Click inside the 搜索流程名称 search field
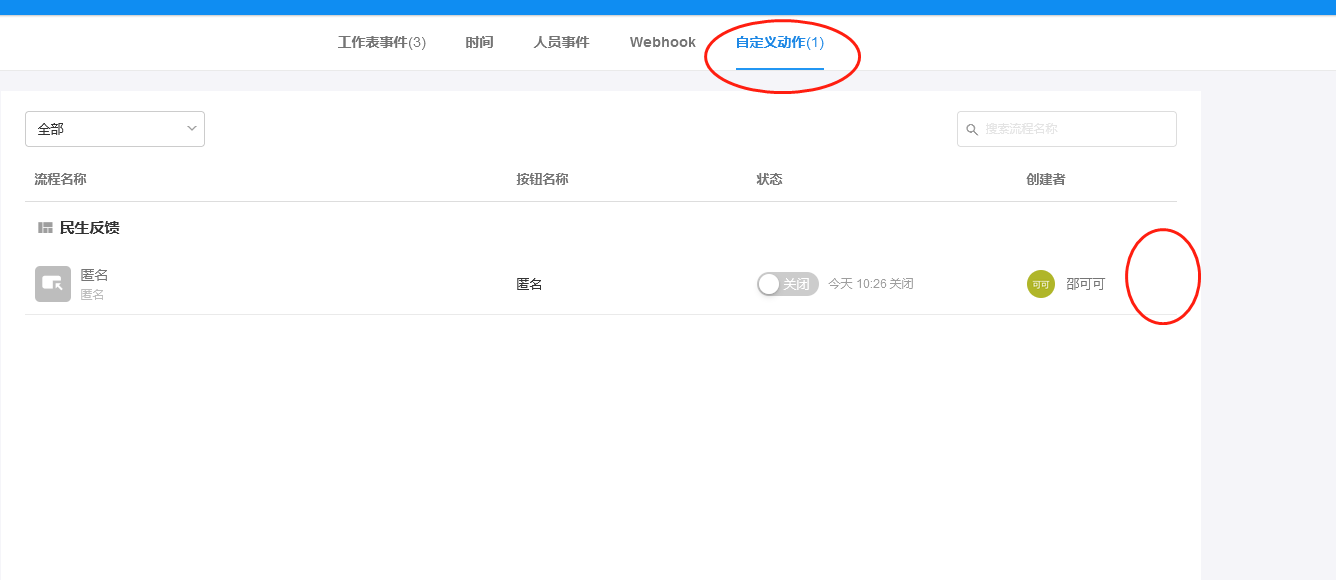Viewport: 1336px width, 580px height. (x=1060, y=128)
